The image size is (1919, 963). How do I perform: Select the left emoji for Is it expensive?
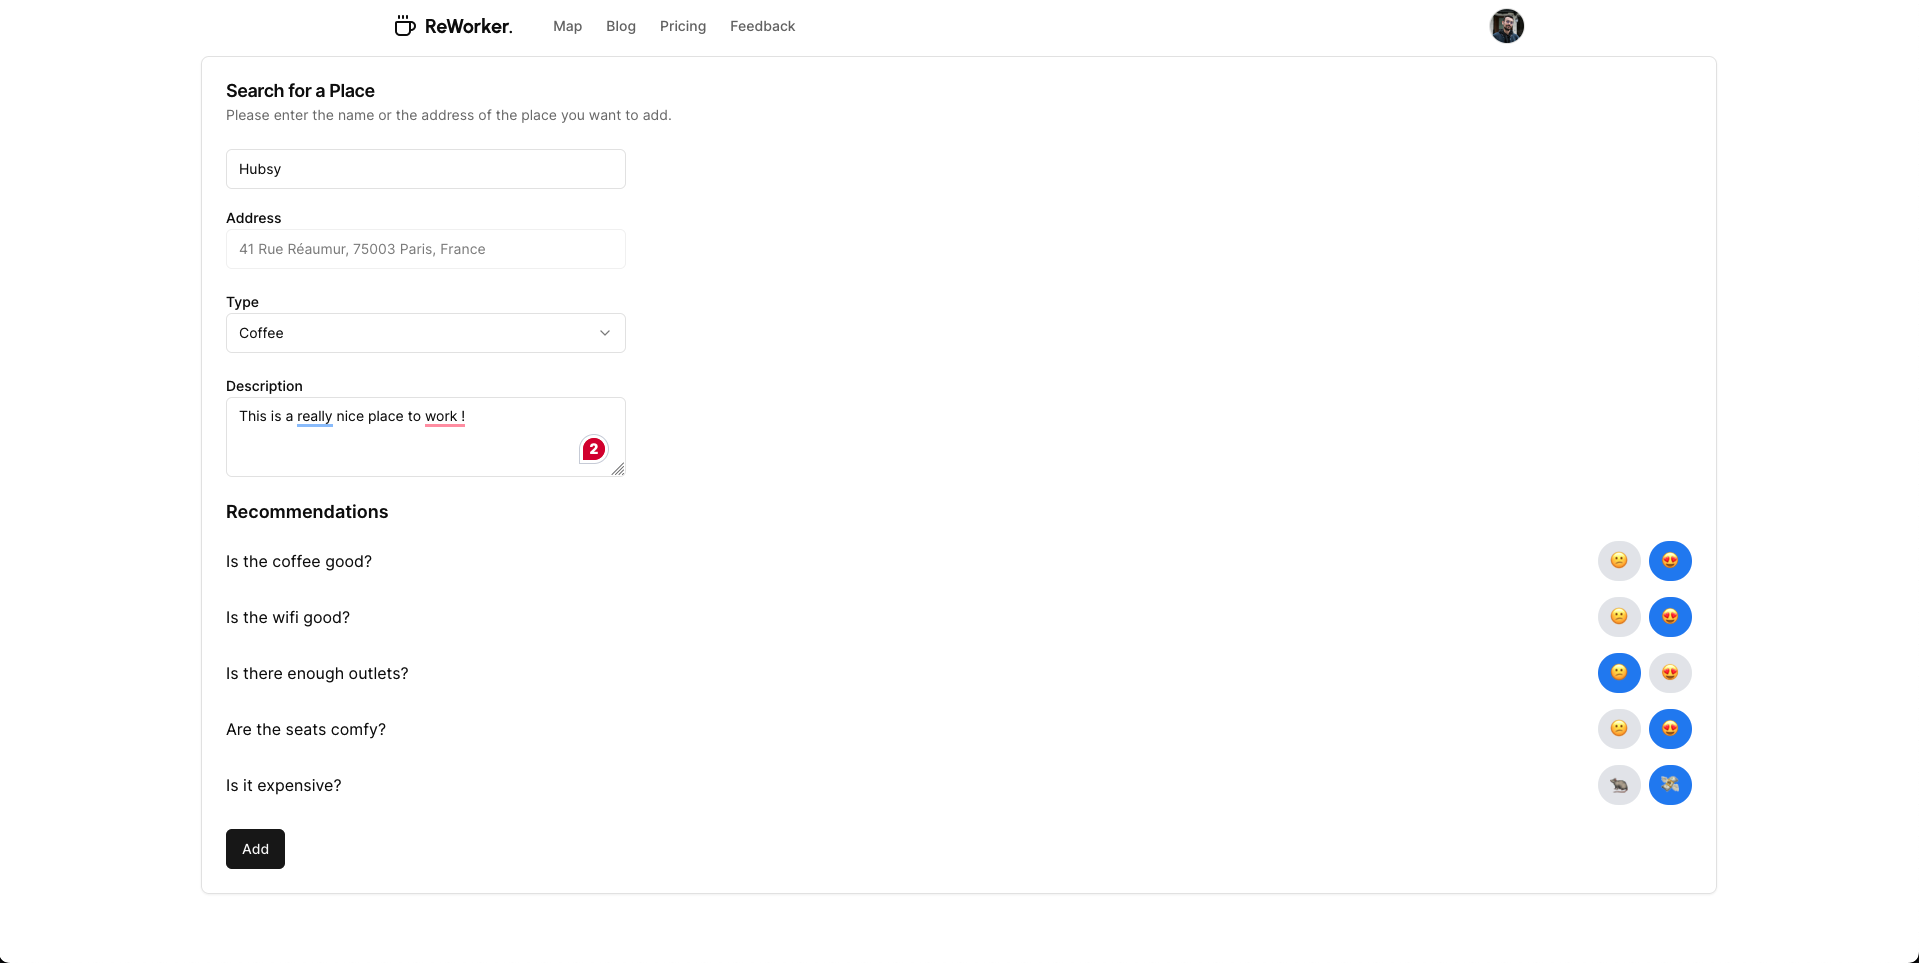click(1619, 785)
